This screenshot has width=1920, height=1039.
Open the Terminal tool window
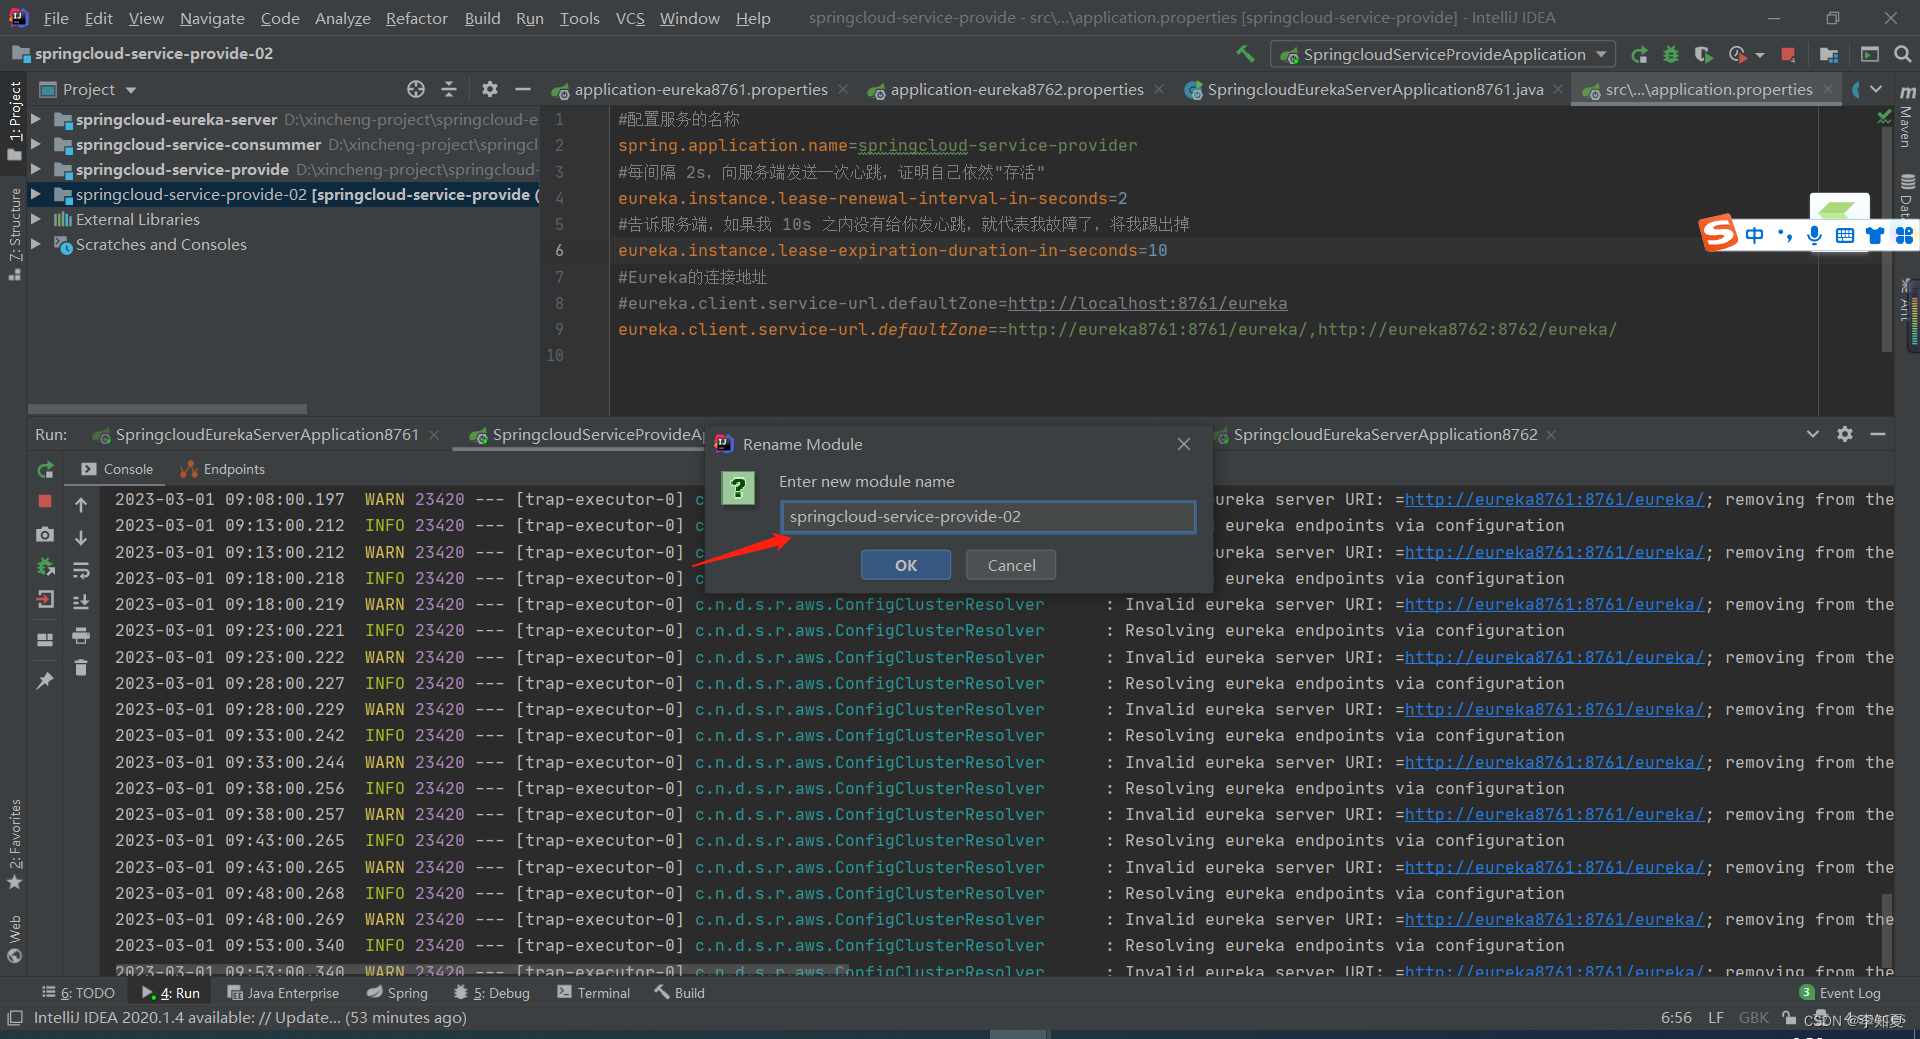(594, 993)
